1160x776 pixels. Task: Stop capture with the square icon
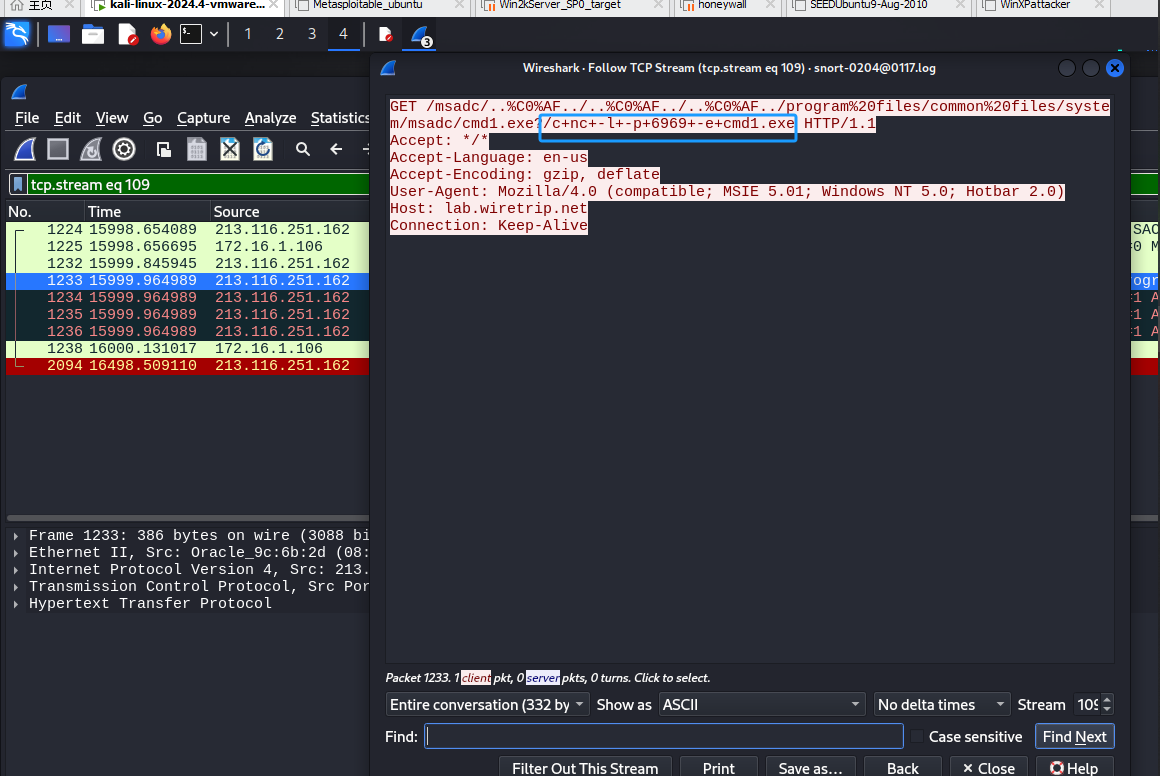click(58, 149)
